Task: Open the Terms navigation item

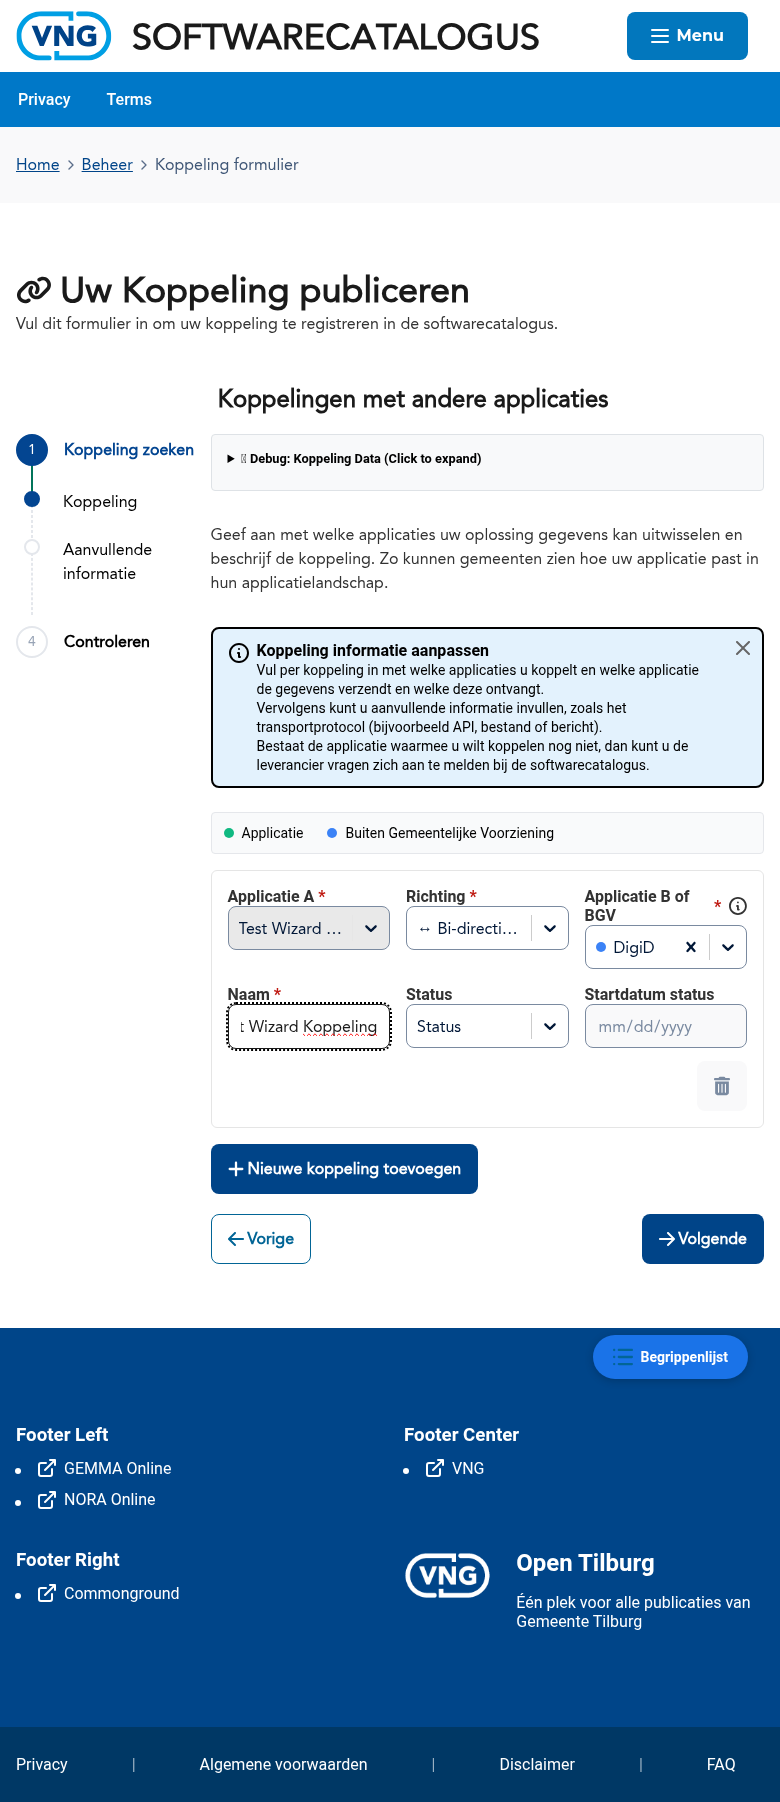Action: click(x=129, y=99)
